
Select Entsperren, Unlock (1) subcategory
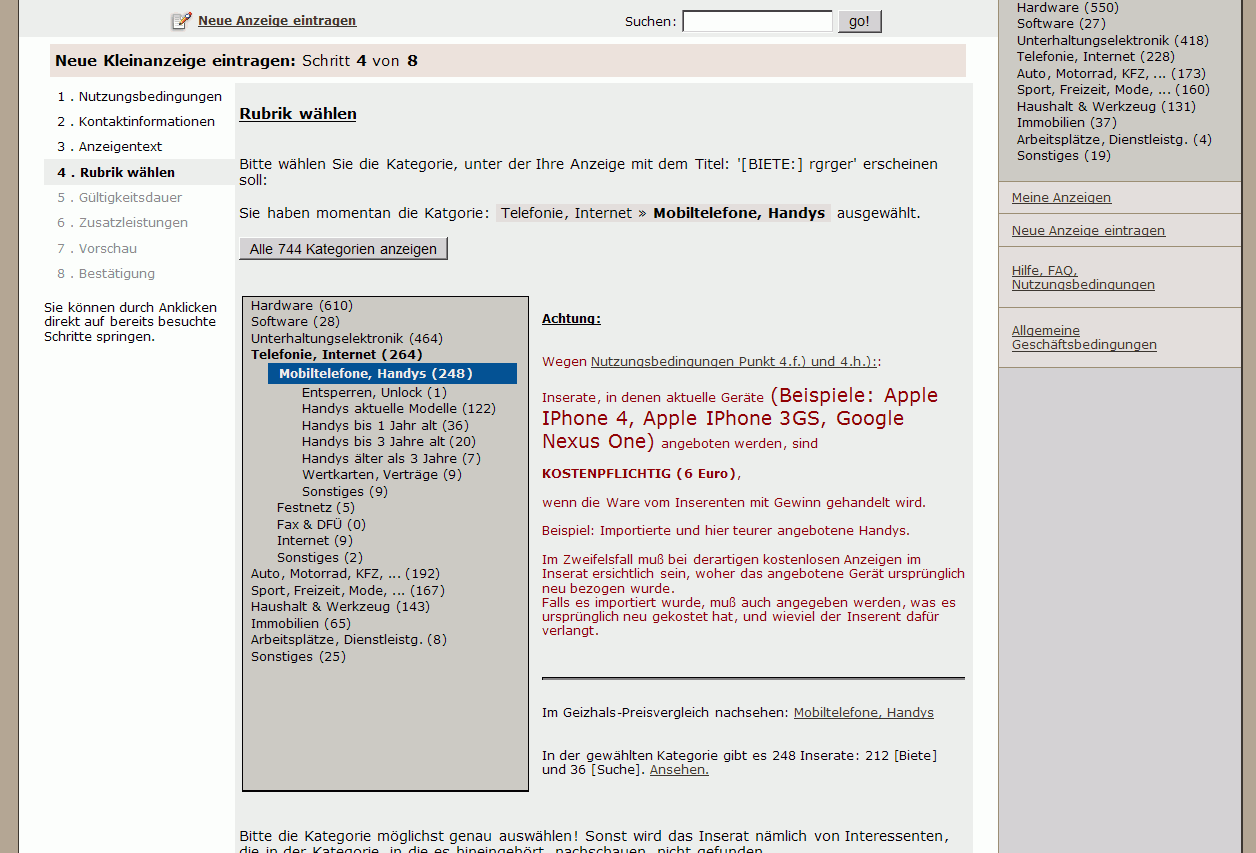[x=374, y=393]
